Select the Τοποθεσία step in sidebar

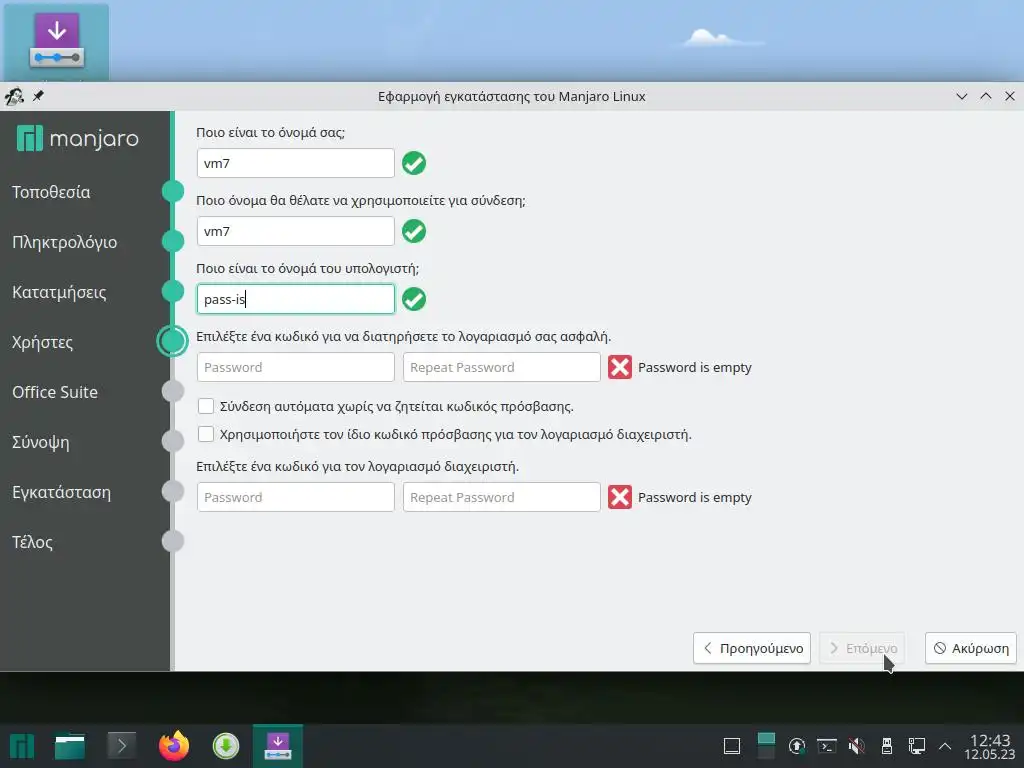click(51, 192)
